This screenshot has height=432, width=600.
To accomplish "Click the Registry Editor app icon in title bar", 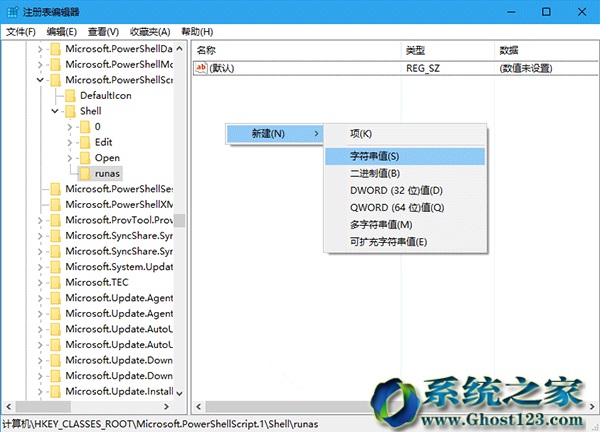I will (x=12, y=12).
